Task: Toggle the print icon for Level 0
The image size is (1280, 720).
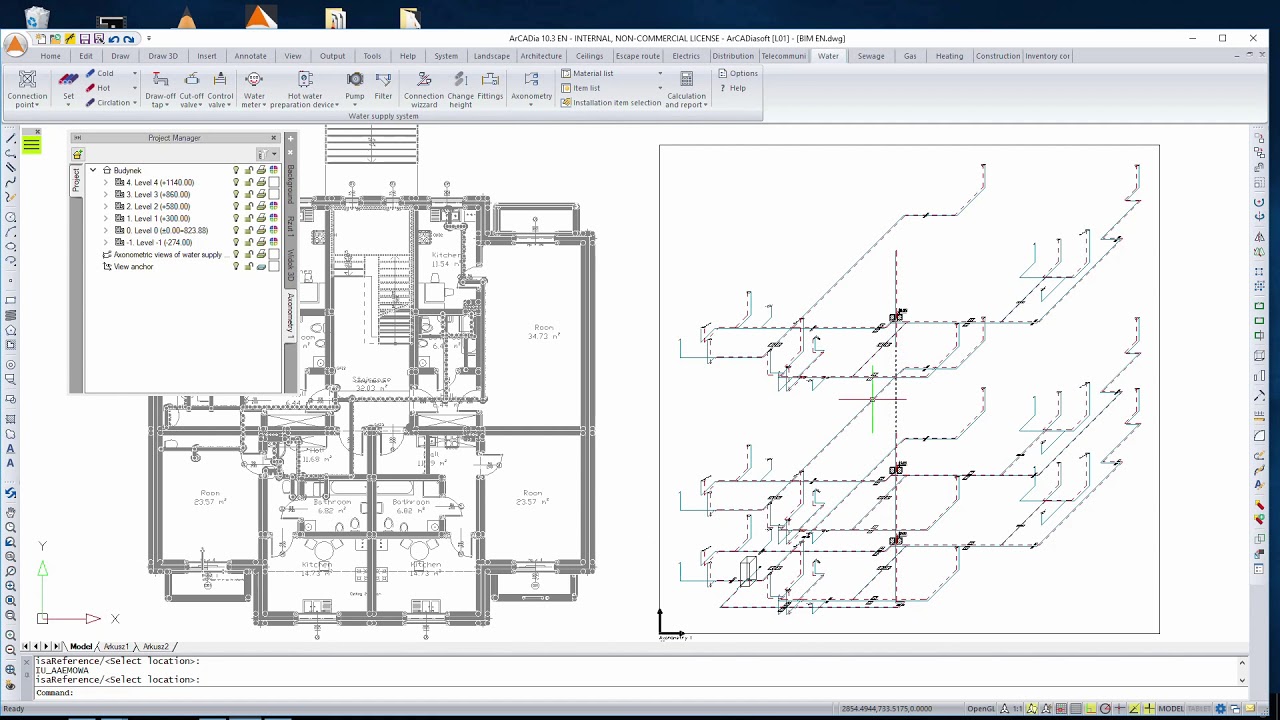Action: (x=261, y=231)
